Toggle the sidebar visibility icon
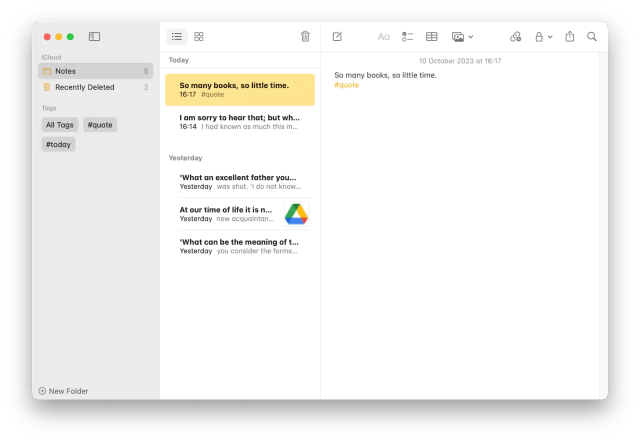This screenshot has height=442, width=640. [94, 37]
